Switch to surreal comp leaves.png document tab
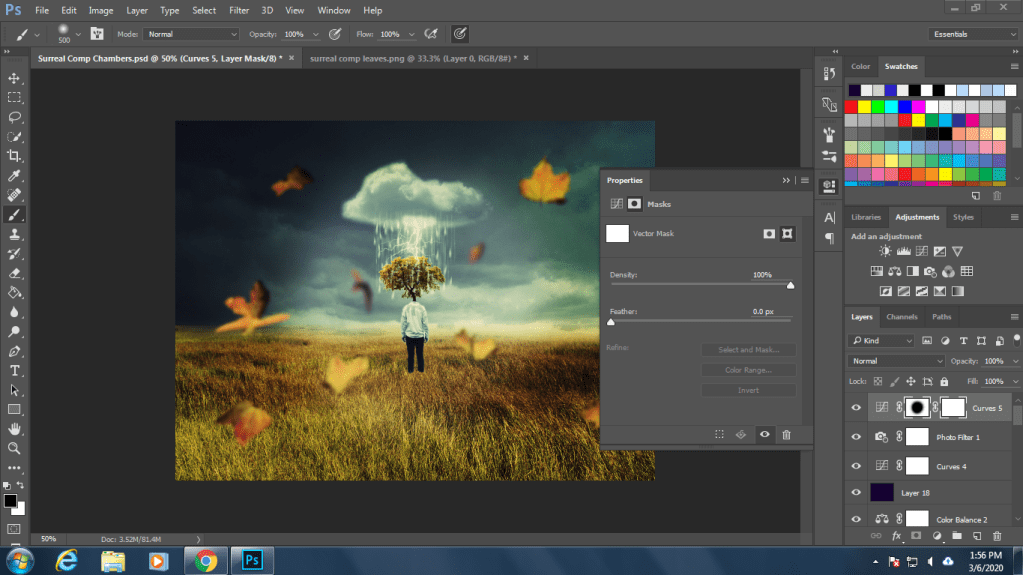Screen dimensions: 1023x575 pyautogui.click(x=411, y=59)
